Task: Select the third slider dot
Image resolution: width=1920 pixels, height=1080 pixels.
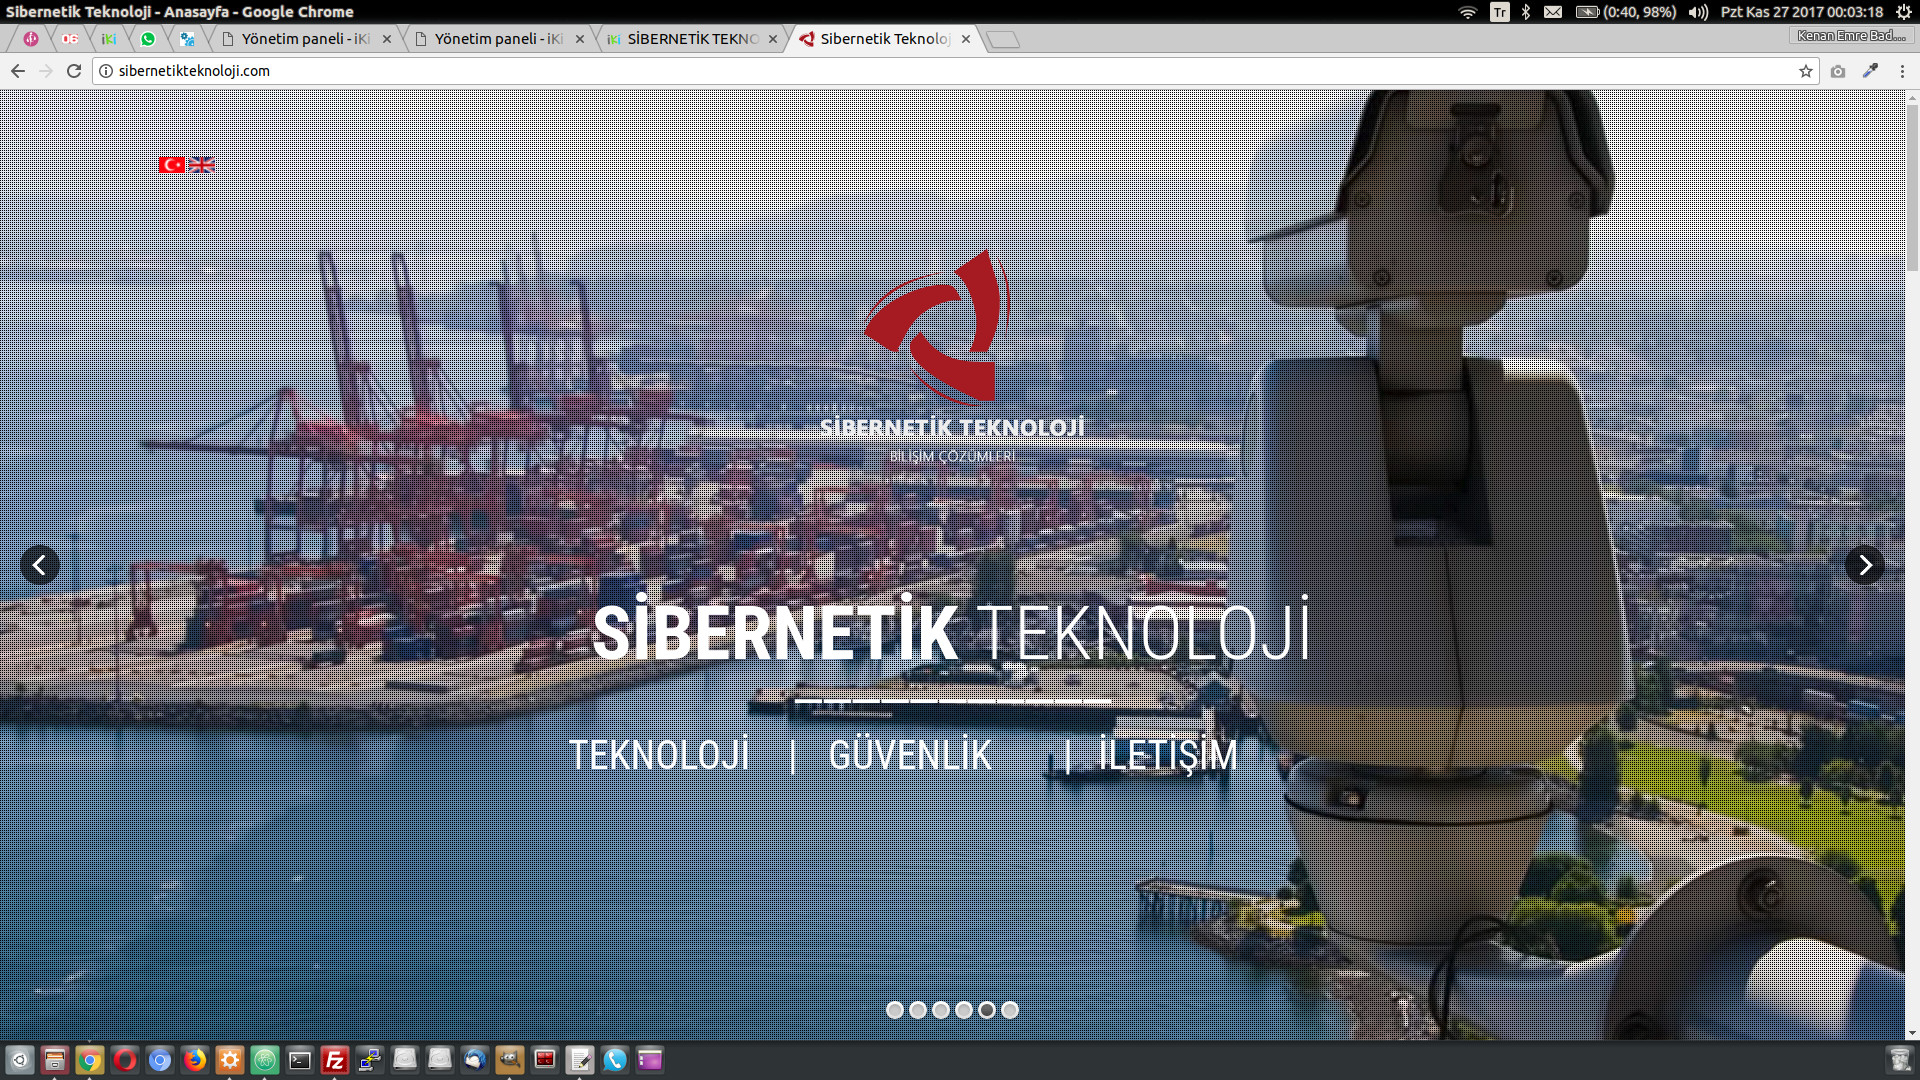Action: point(941,1010)
